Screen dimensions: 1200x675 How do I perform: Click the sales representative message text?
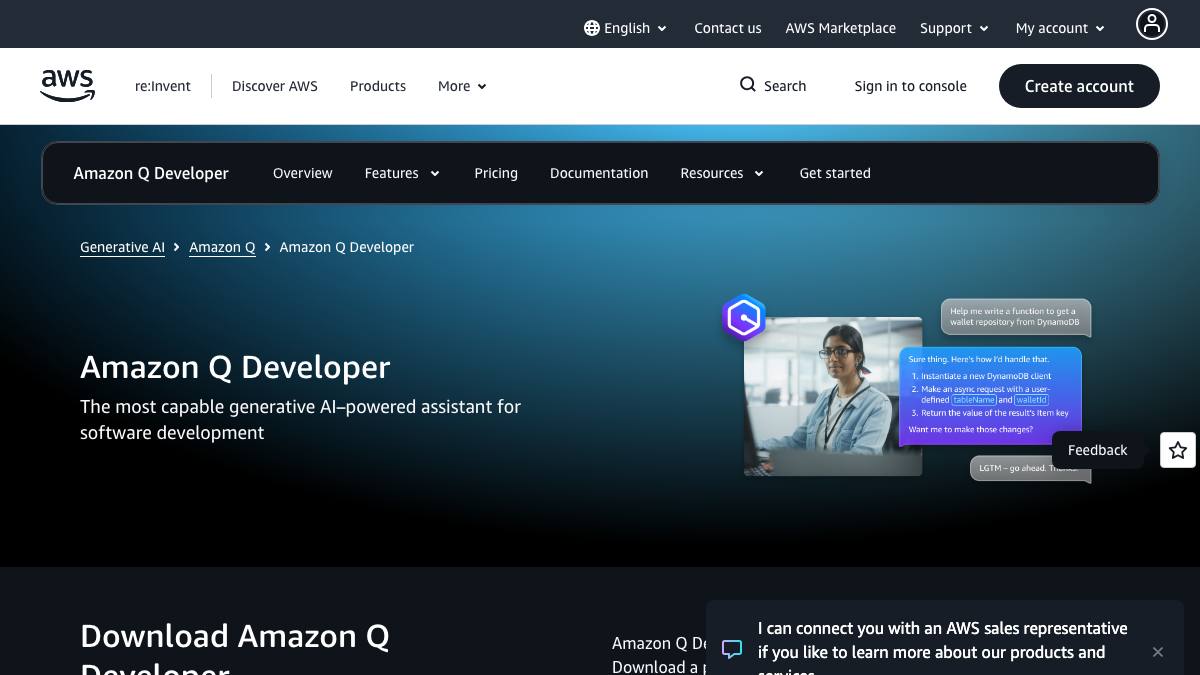pos(942,646)
